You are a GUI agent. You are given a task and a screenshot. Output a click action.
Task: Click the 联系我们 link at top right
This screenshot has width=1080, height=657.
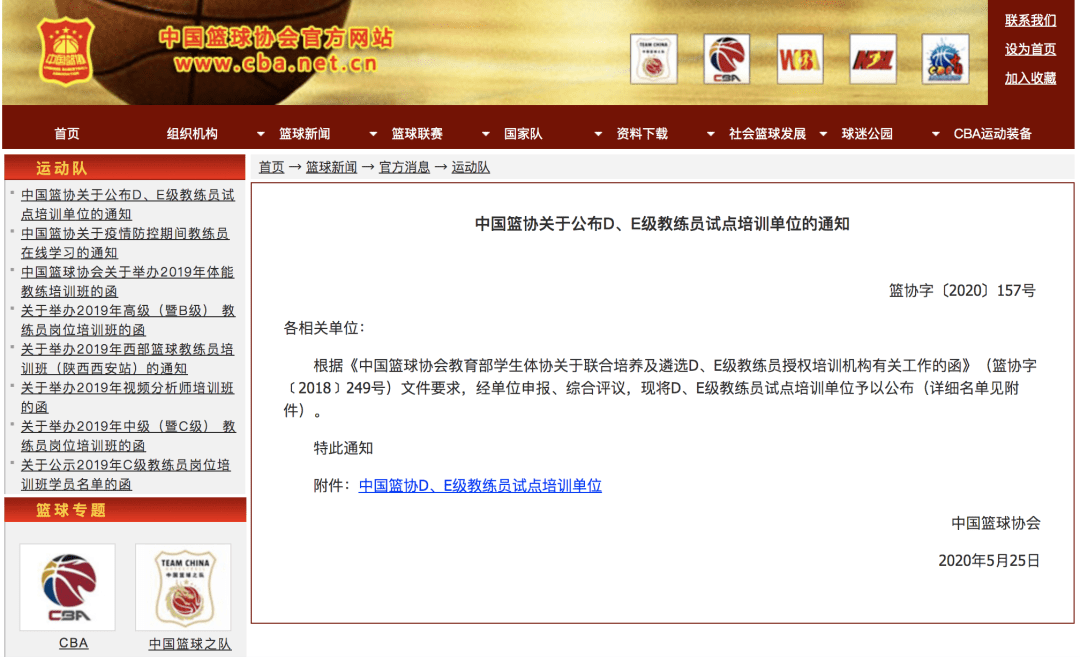click(x=1030, y=20)
